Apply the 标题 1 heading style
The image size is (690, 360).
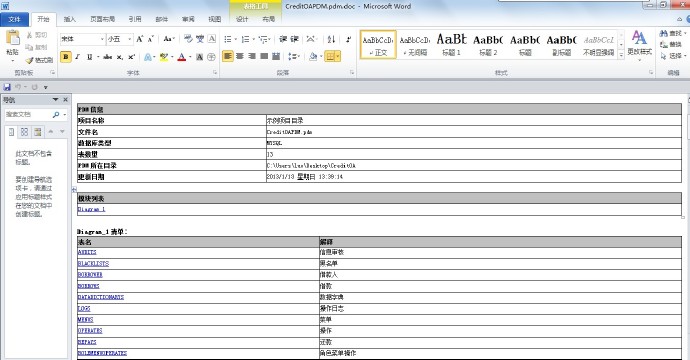pyautogui.click(x=451, y=44)
